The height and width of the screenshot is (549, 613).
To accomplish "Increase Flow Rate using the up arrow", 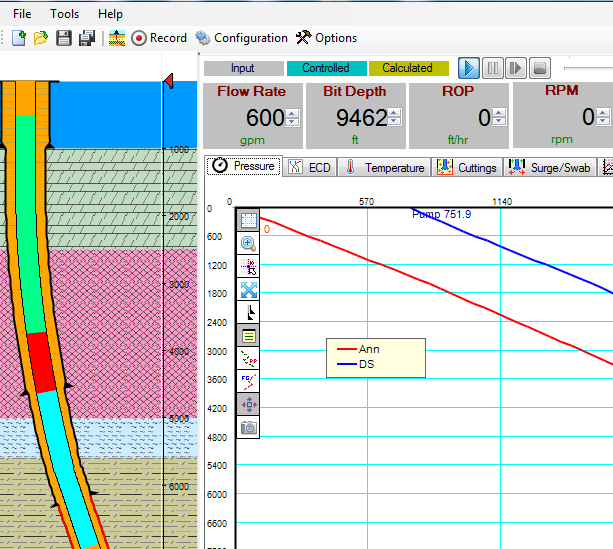I will tap(292, 114).
